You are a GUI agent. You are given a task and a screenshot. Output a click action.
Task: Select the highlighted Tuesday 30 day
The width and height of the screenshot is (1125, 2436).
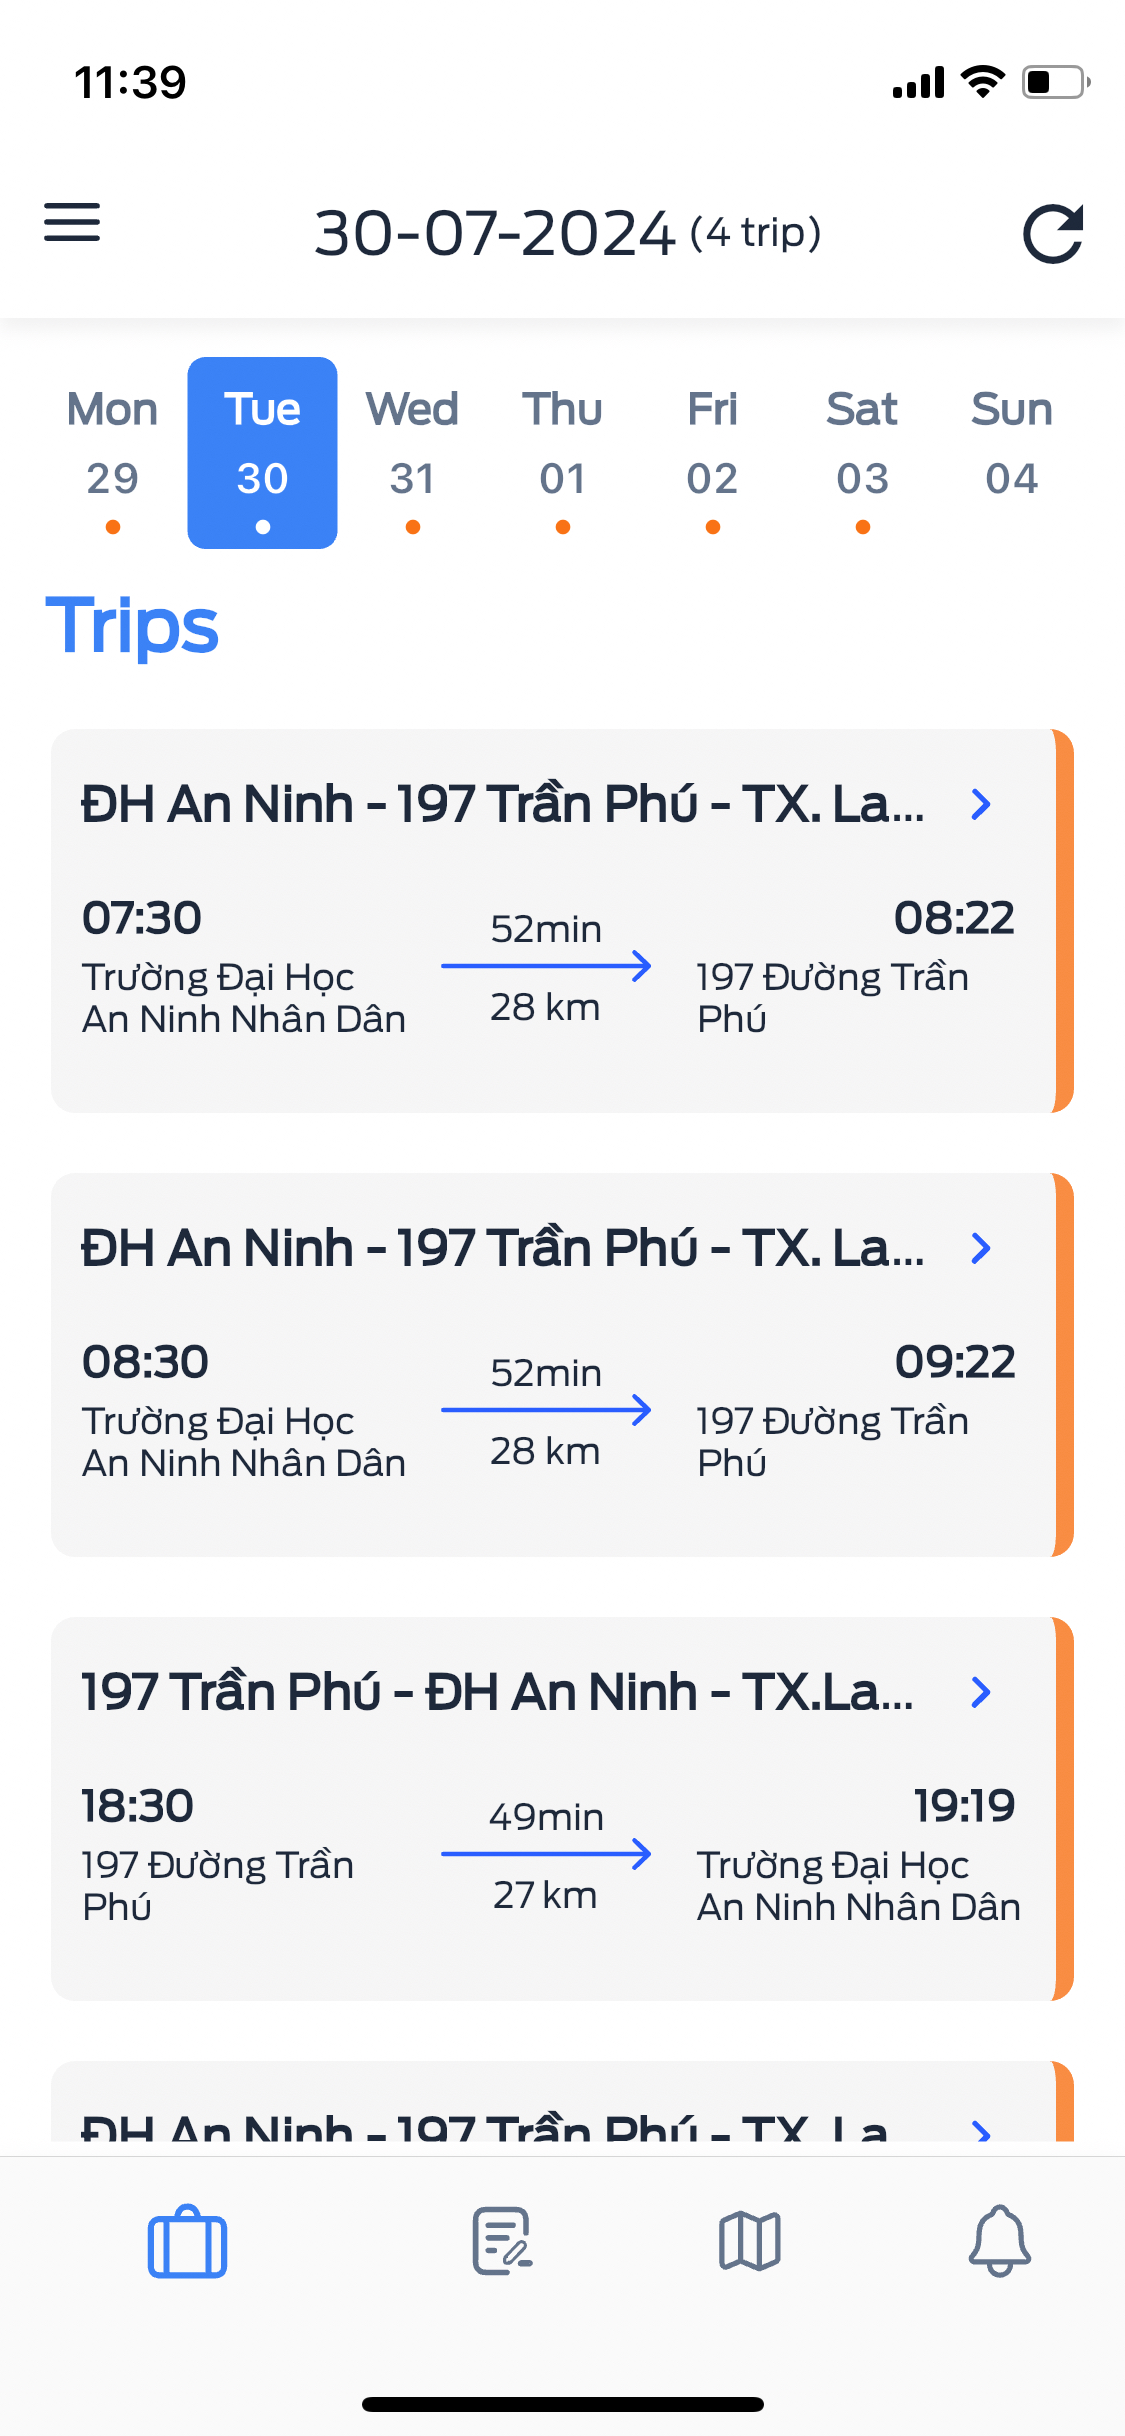(x=262, y=453)
